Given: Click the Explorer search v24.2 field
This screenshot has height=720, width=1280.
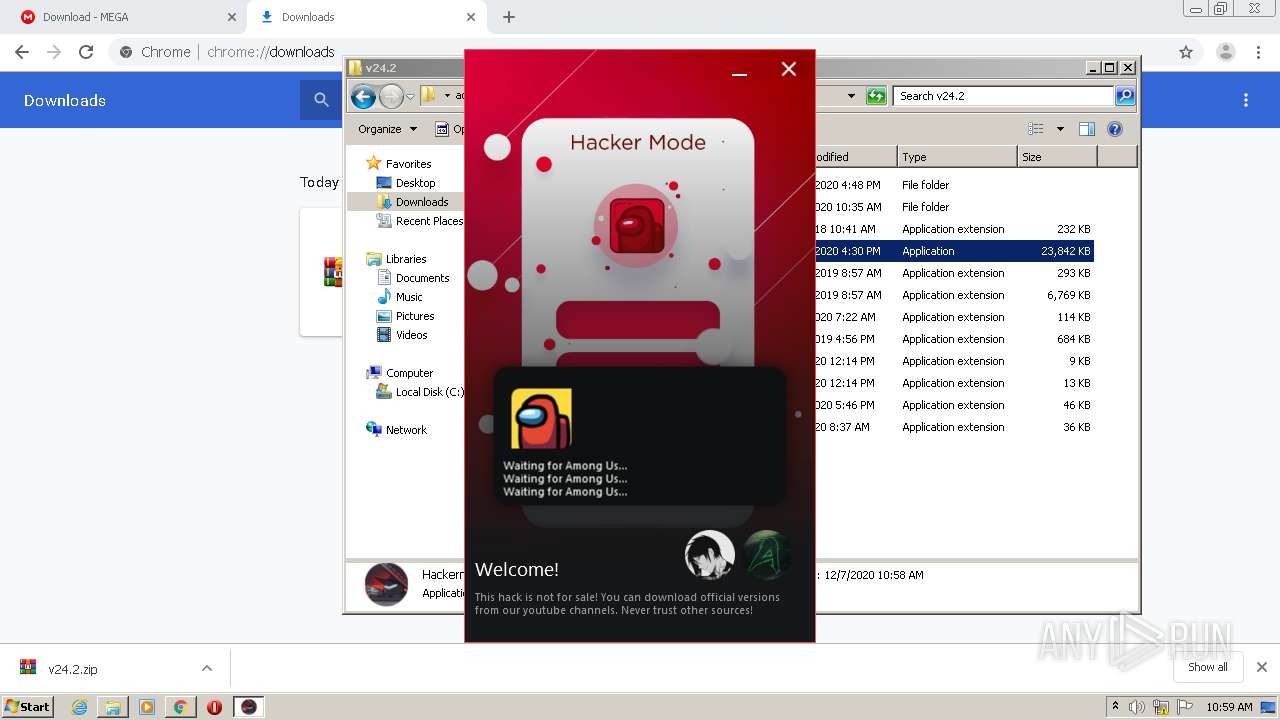Looking at the screenshot, I should tap(1003, 96).
